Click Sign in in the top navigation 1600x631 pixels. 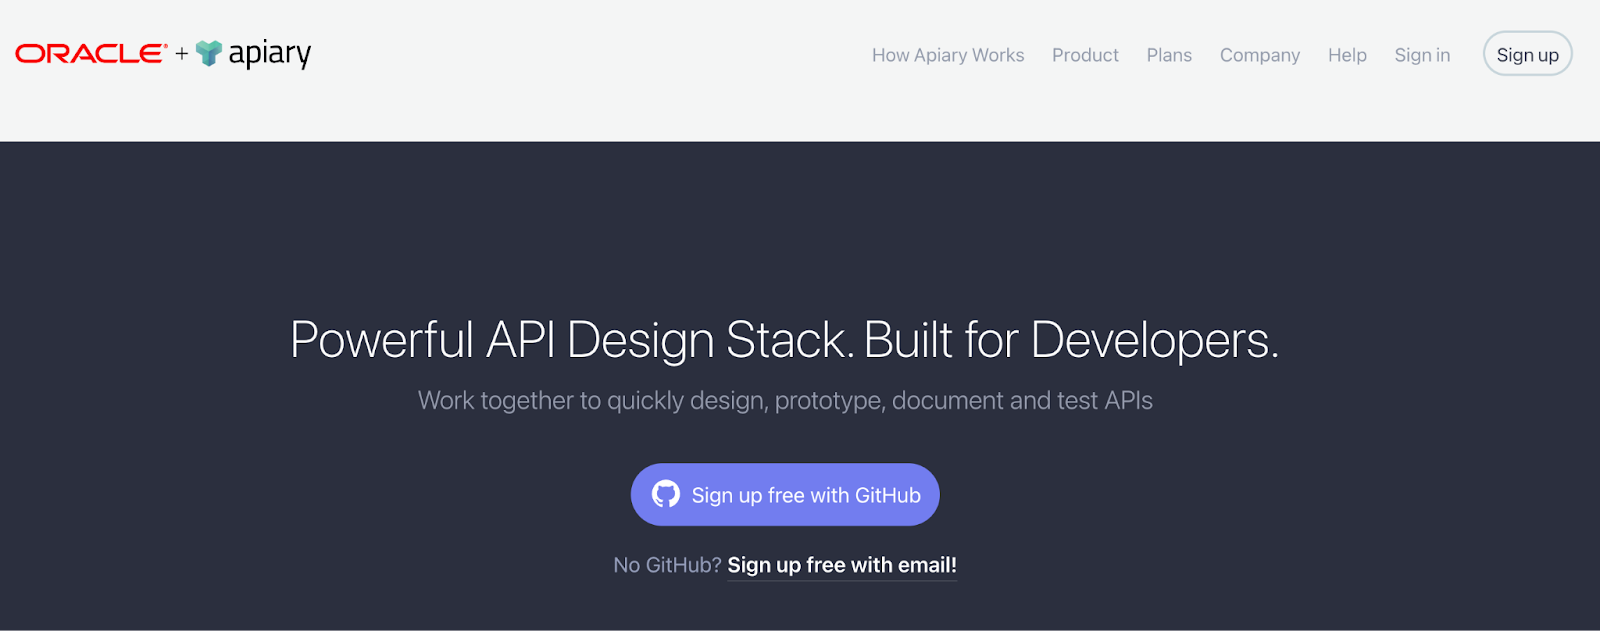1422,55
